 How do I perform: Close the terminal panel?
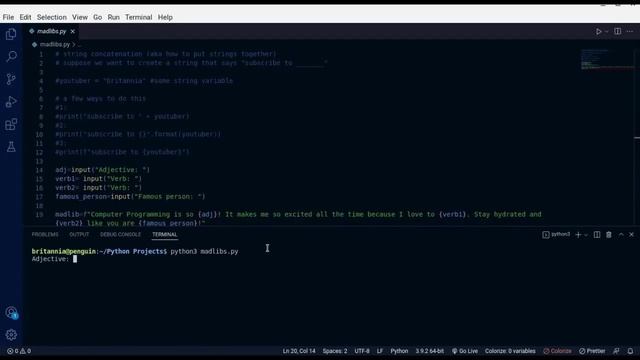(x=631, y=235)
